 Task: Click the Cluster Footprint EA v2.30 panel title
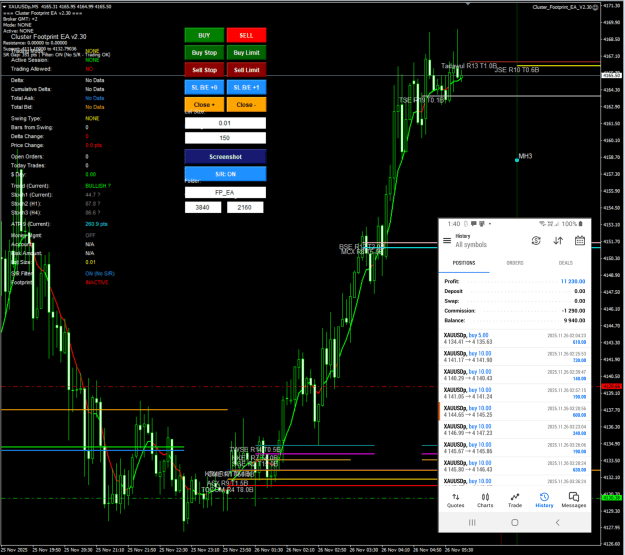(x=48, y=37)
